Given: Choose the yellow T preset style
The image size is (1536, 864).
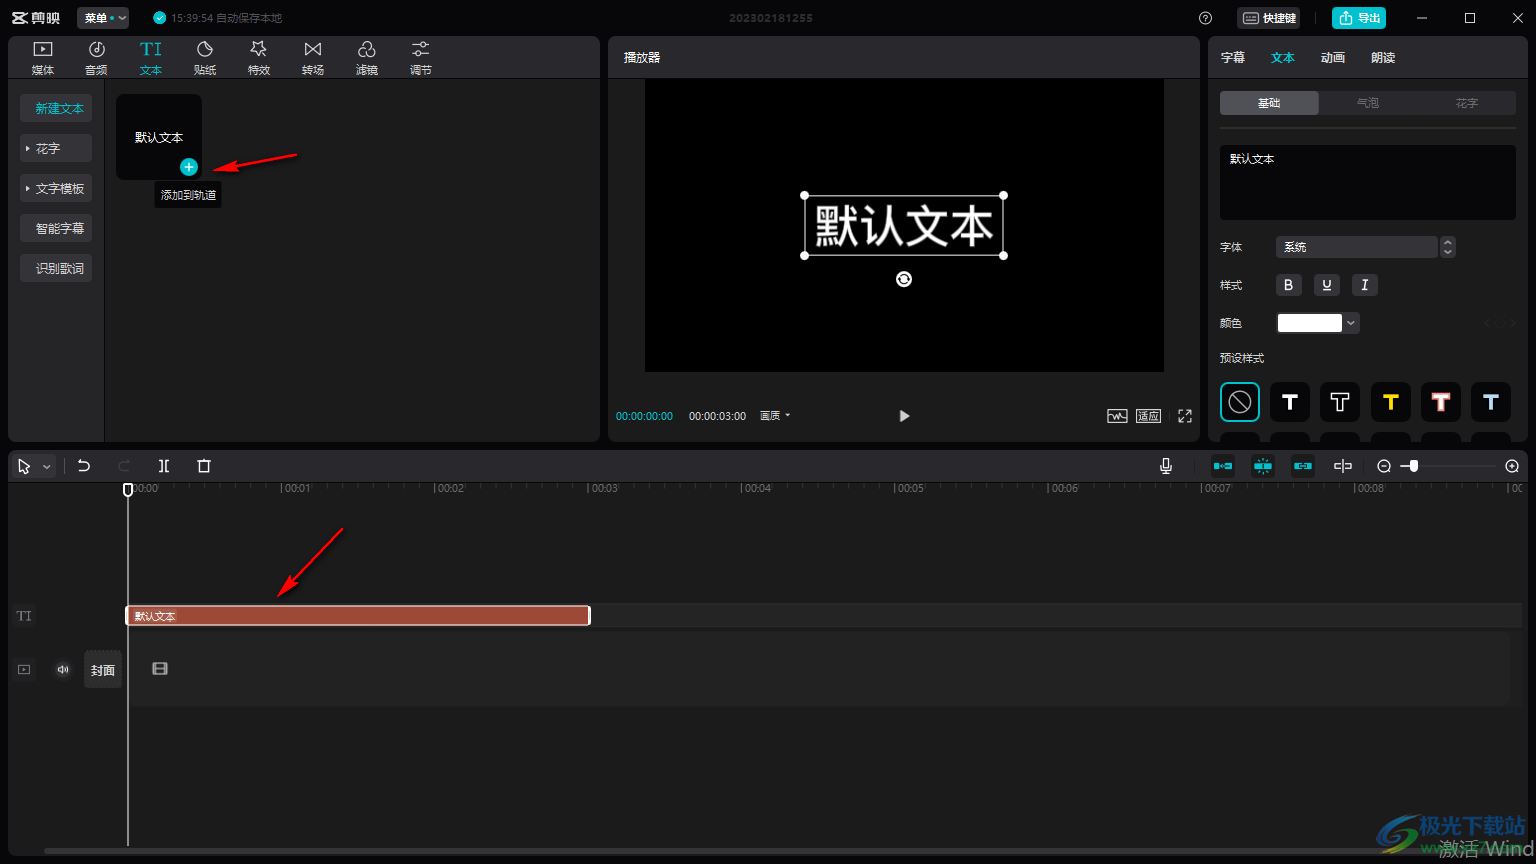Looking at the screenshot, I should pos(1391,402).
